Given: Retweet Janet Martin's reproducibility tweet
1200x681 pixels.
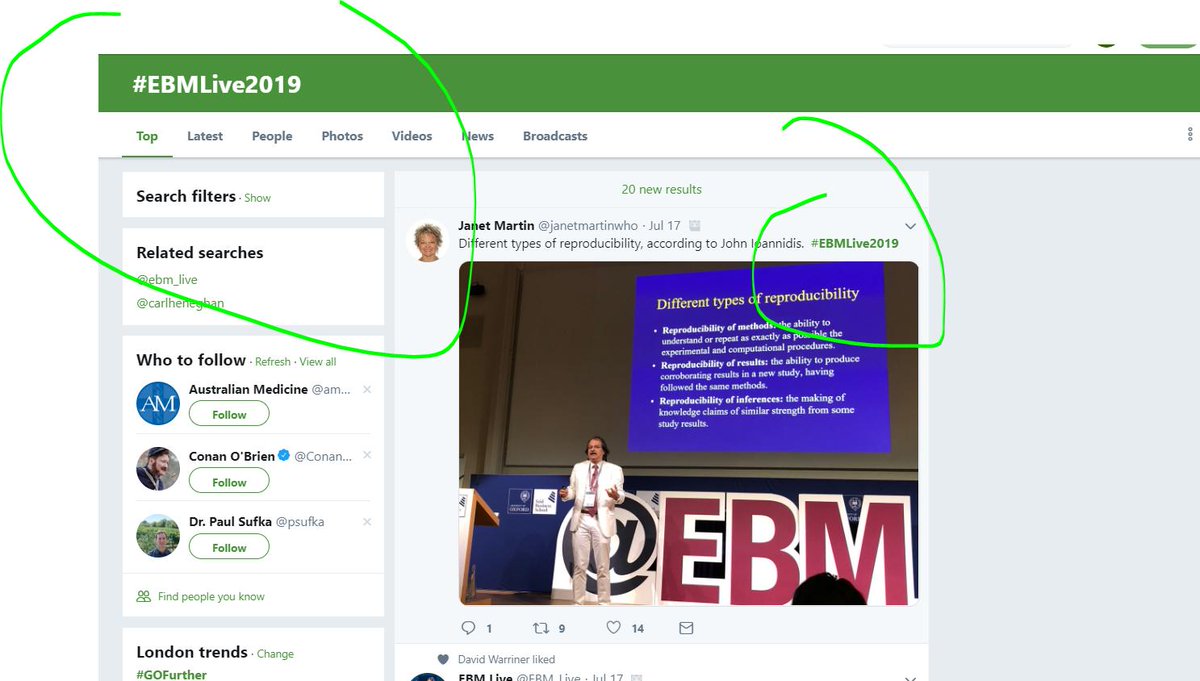Looking at the screenshot, I should pyautogui.click(x=539, y=628).
